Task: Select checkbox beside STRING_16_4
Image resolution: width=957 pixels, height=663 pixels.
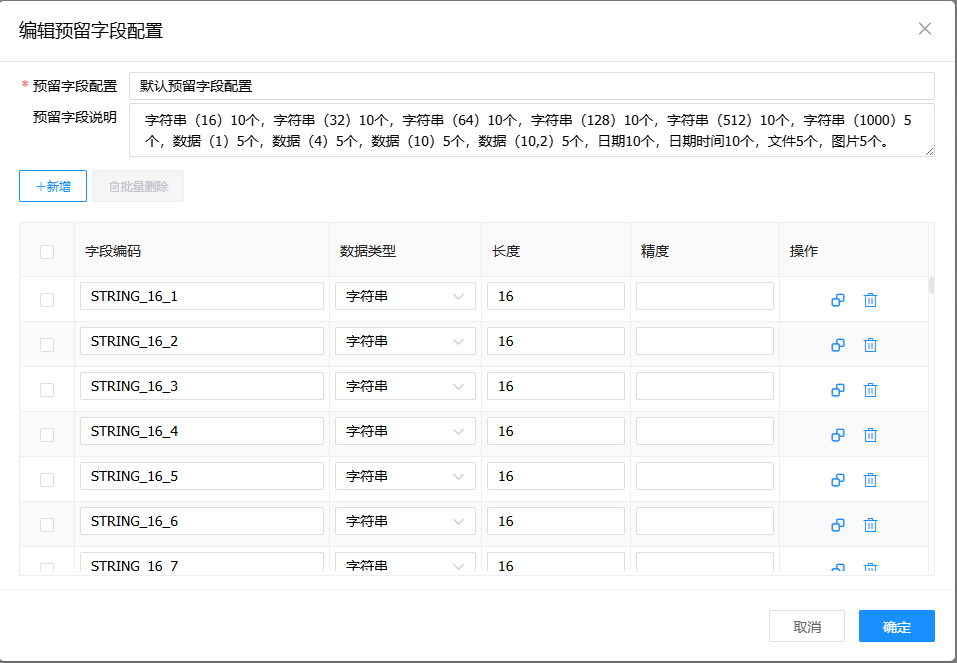Action: pyautogui.click(x=47, y=435)
